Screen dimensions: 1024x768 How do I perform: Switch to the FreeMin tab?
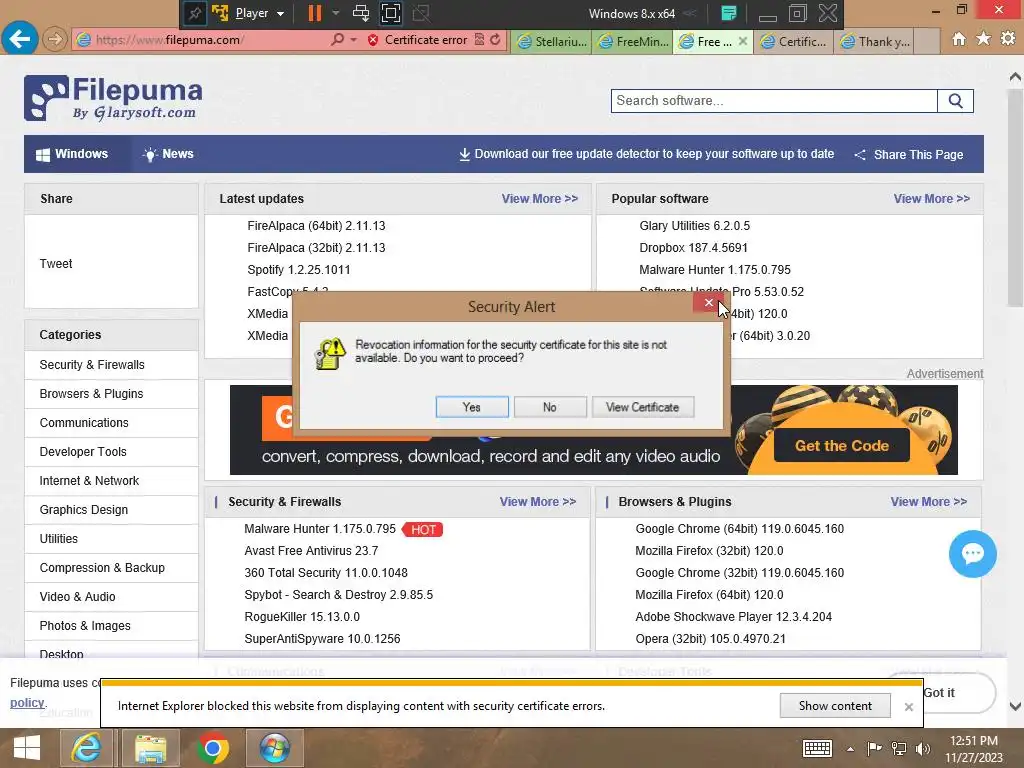(632, 42)
